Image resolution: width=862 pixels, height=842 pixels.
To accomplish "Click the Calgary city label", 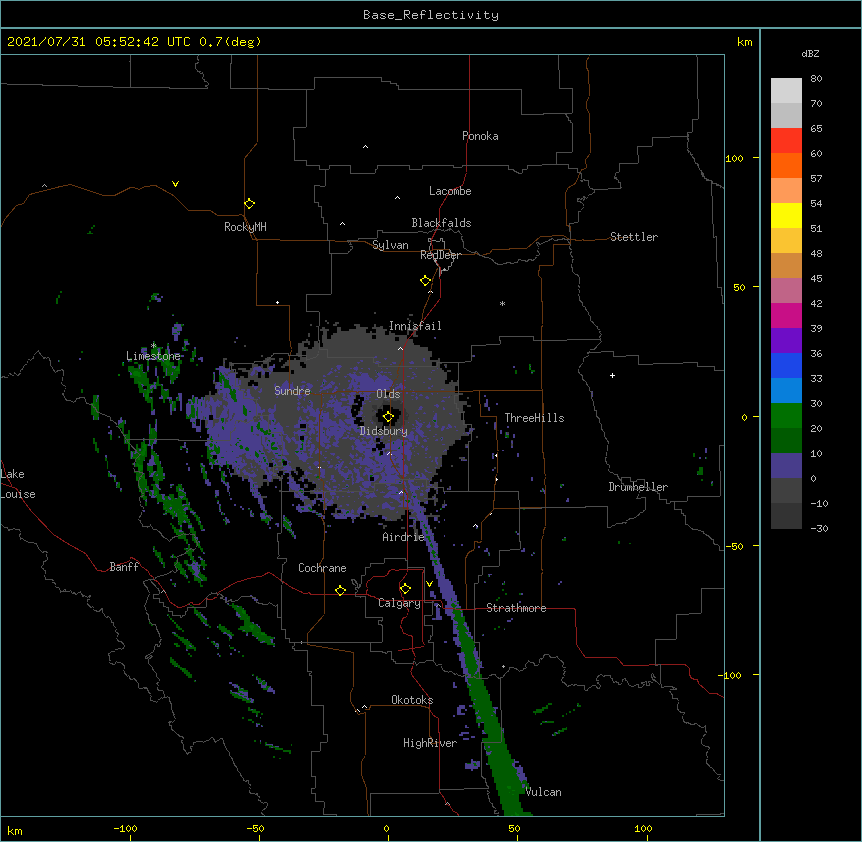I will 399,603.
